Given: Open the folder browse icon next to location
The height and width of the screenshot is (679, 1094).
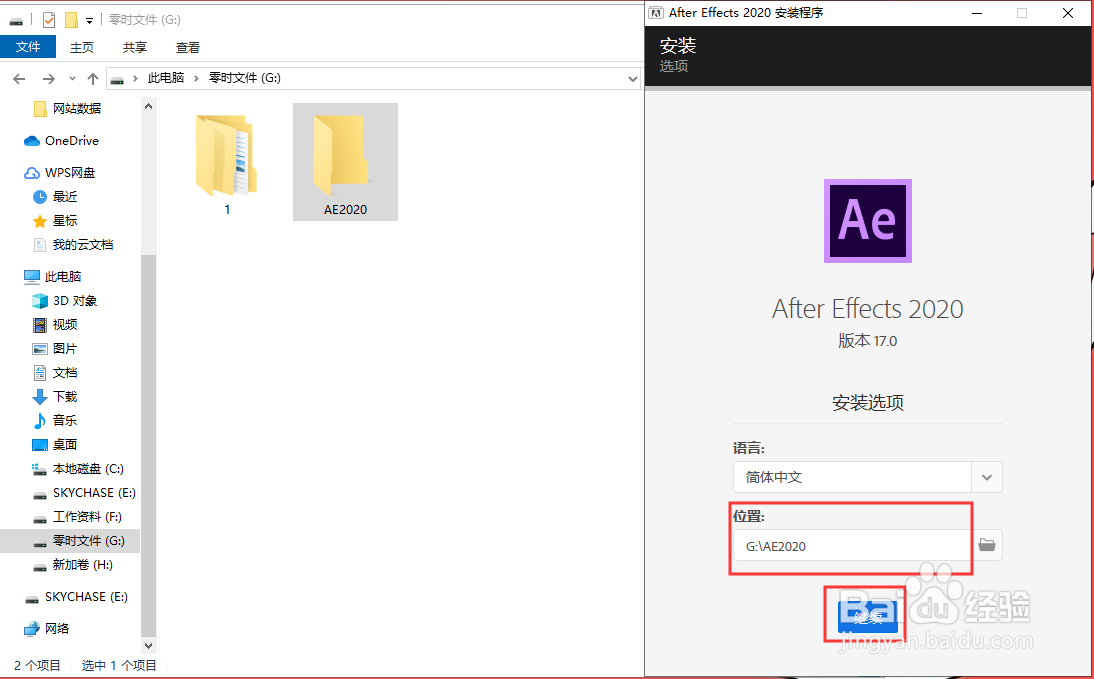Looking at the screenshot, I should 987,544.
